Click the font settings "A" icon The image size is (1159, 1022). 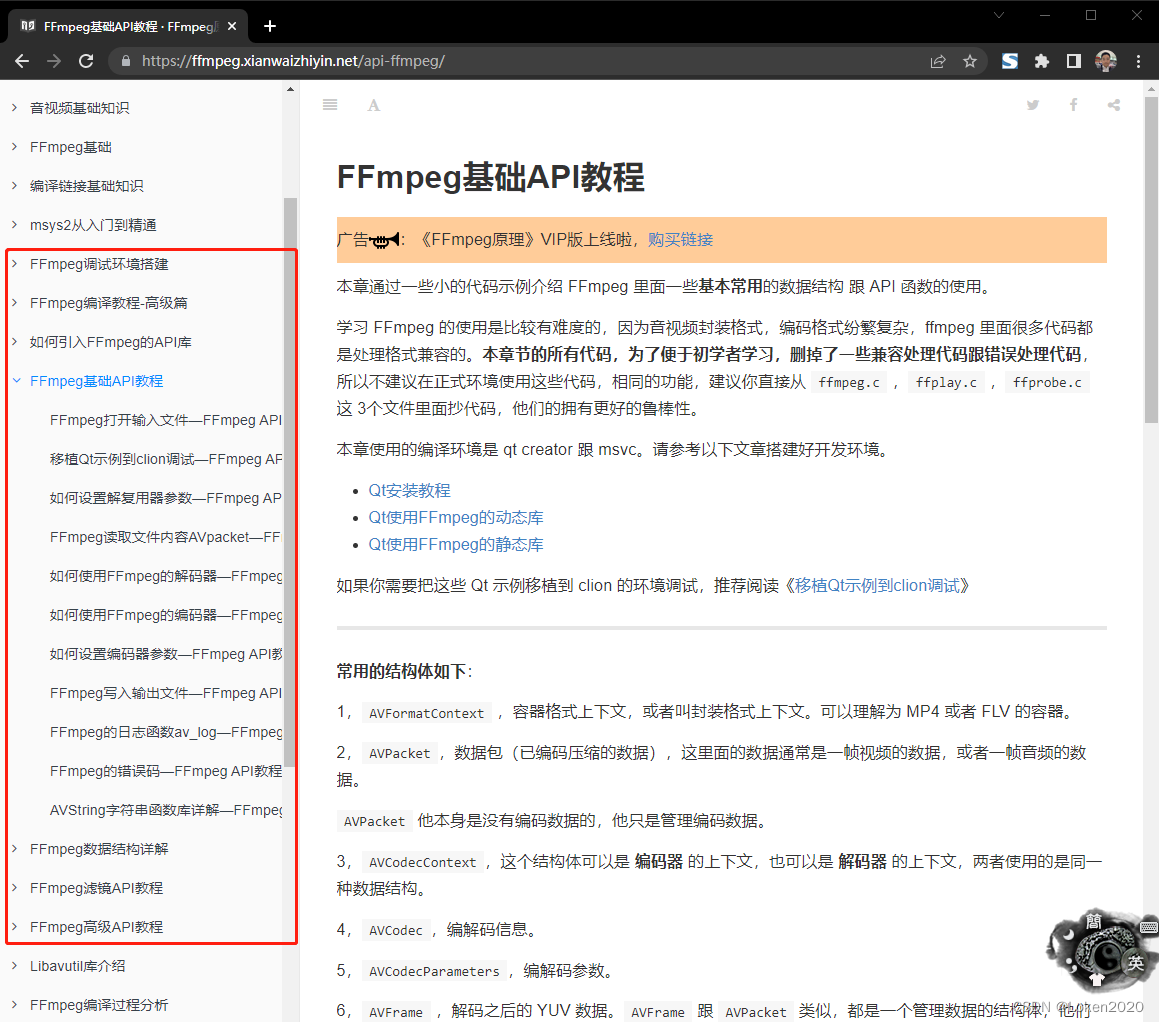373,104
